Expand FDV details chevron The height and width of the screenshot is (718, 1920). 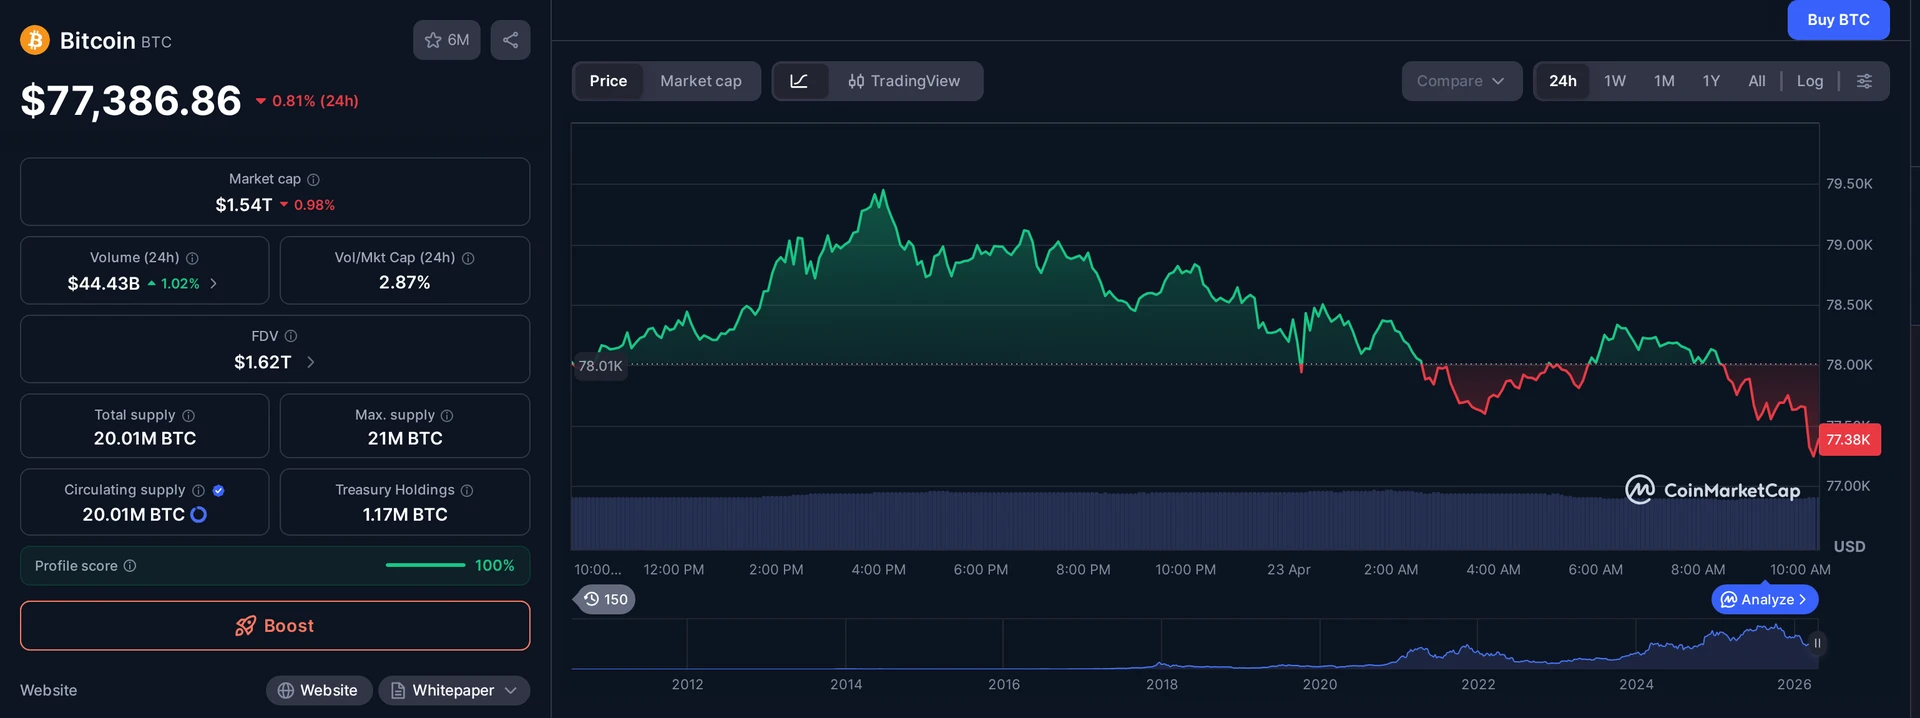point(310,362)
